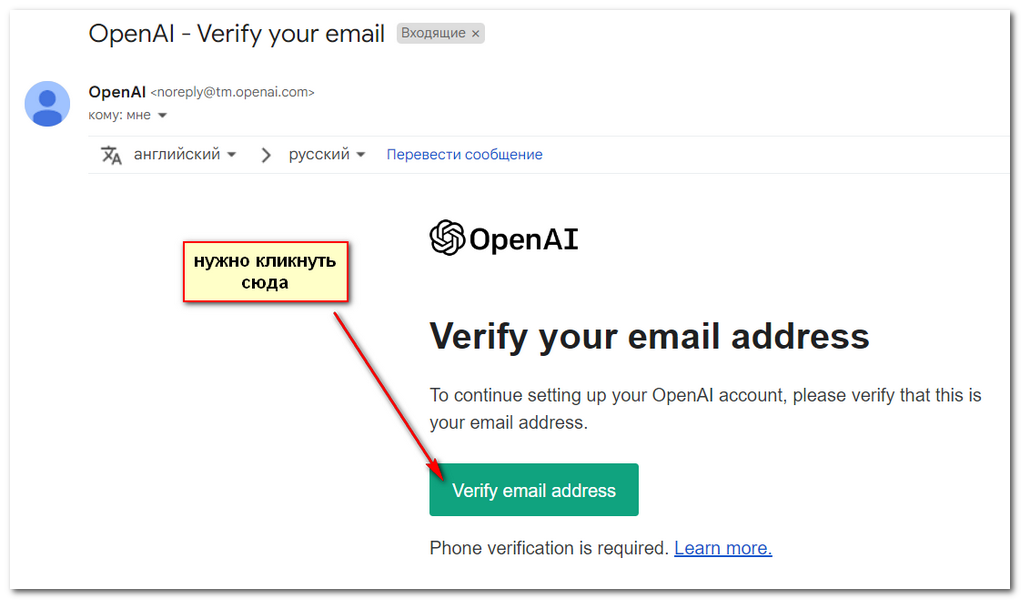This screenshot has width=1021, height=600.
Task: Expand recipient details arrow next to кому: мне
Action: 163,115
